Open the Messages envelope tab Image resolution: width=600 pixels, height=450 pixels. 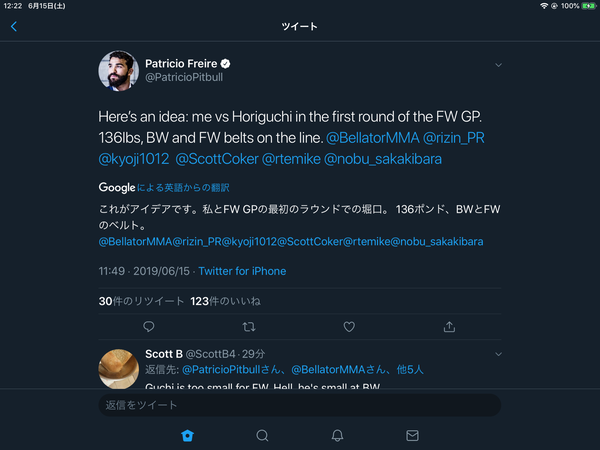(412, 435)
